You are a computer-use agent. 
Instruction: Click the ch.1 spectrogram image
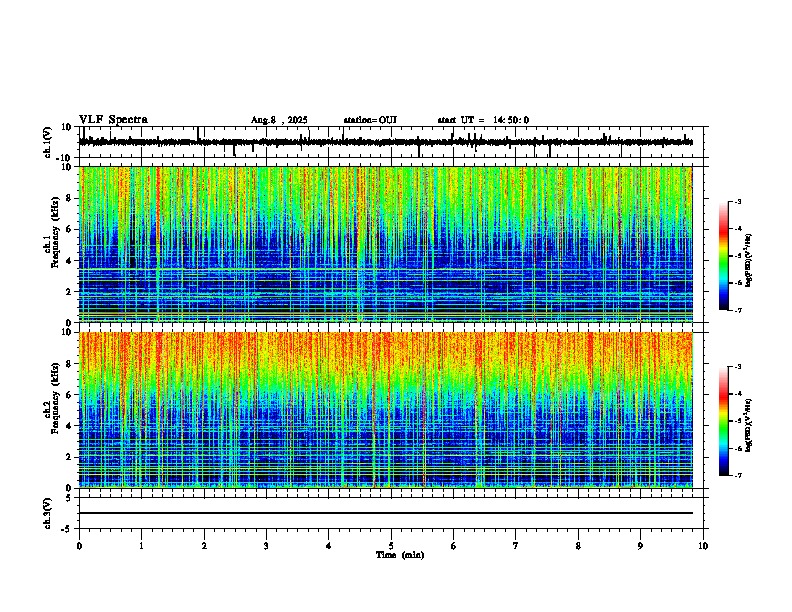386,244
